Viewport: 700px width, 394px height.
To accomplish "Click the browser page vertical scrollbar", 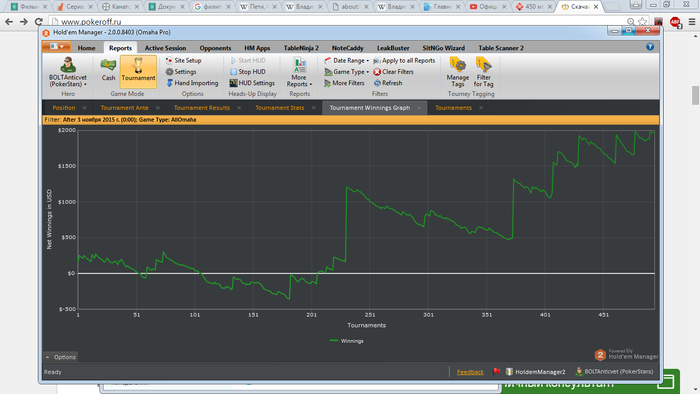I will point(696,95).
